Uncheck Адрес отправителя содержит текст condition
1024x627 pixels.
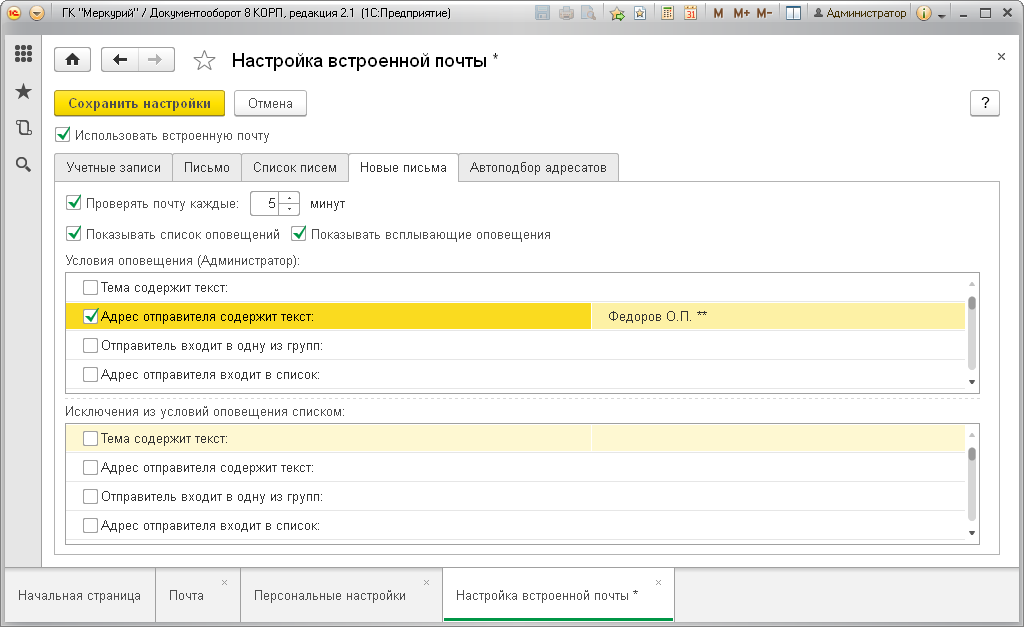[90, 316]
